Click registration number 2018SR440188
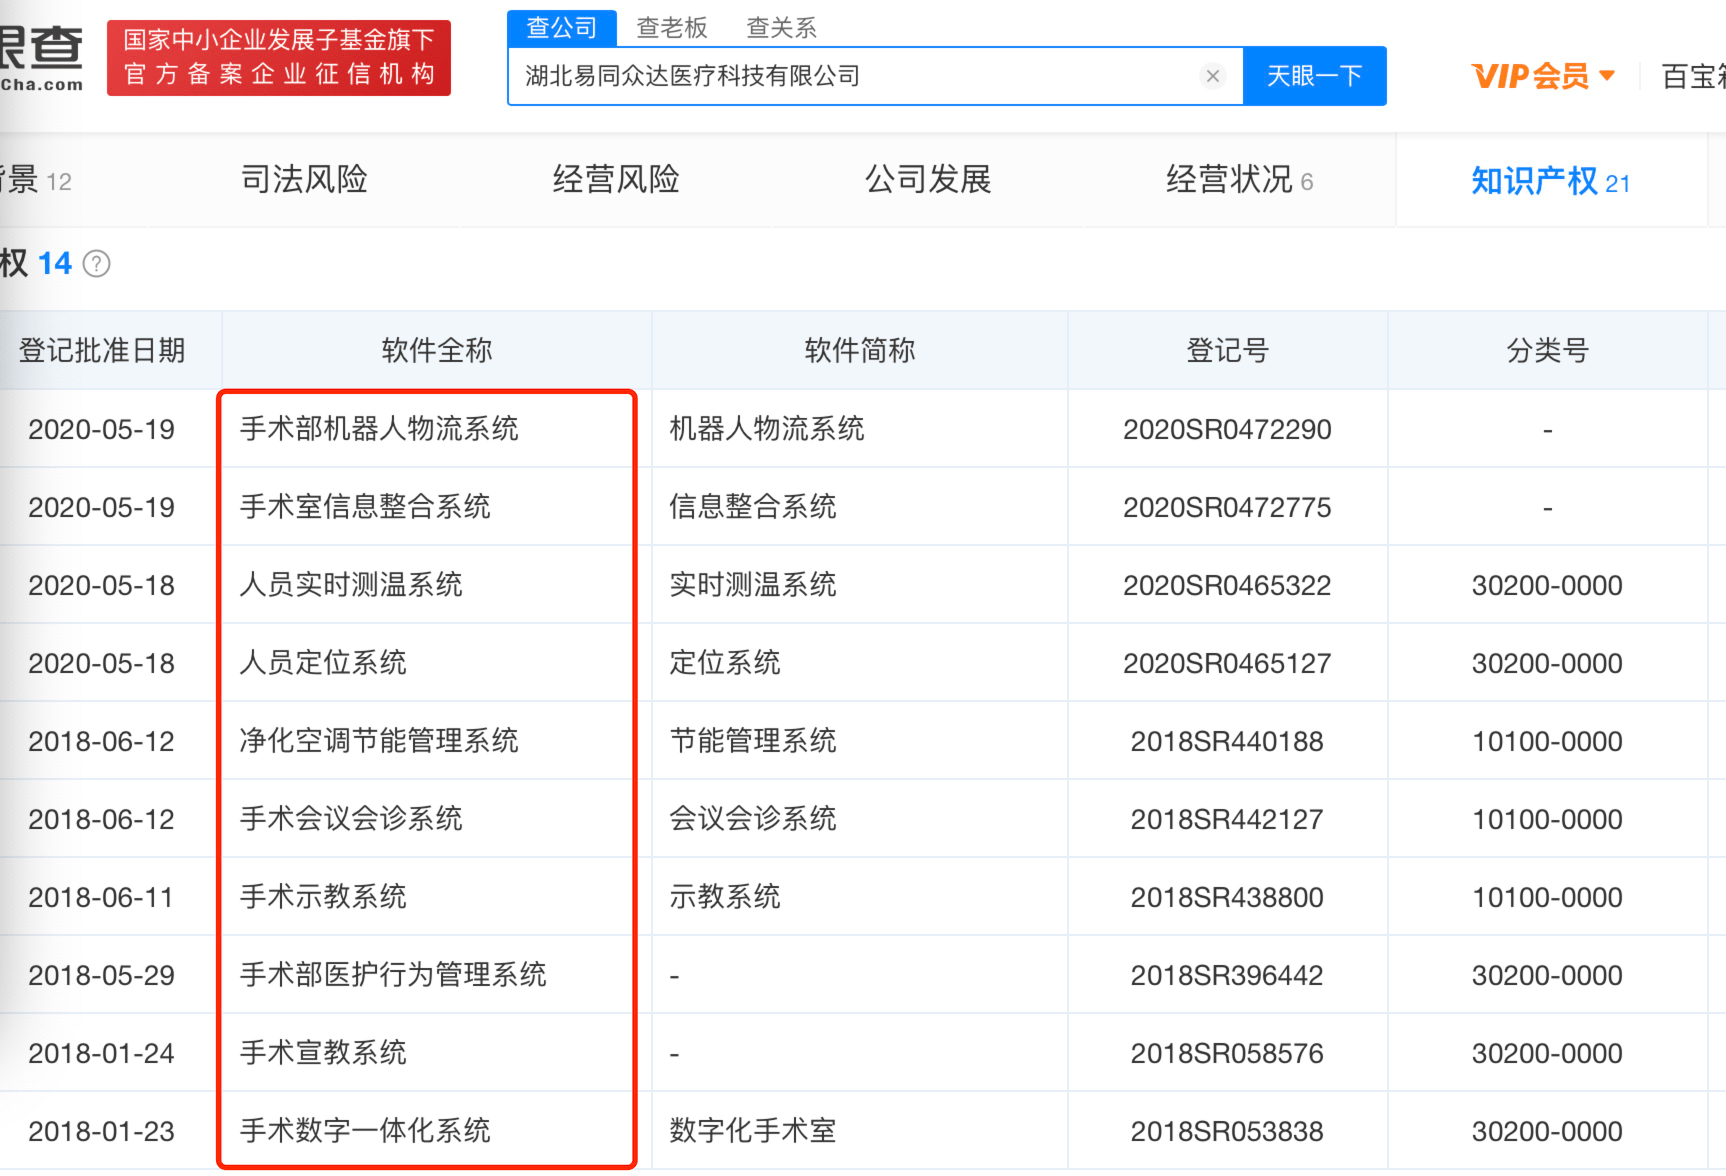Viewport: 1726px width, 1176px height. tap(1227, 742)
